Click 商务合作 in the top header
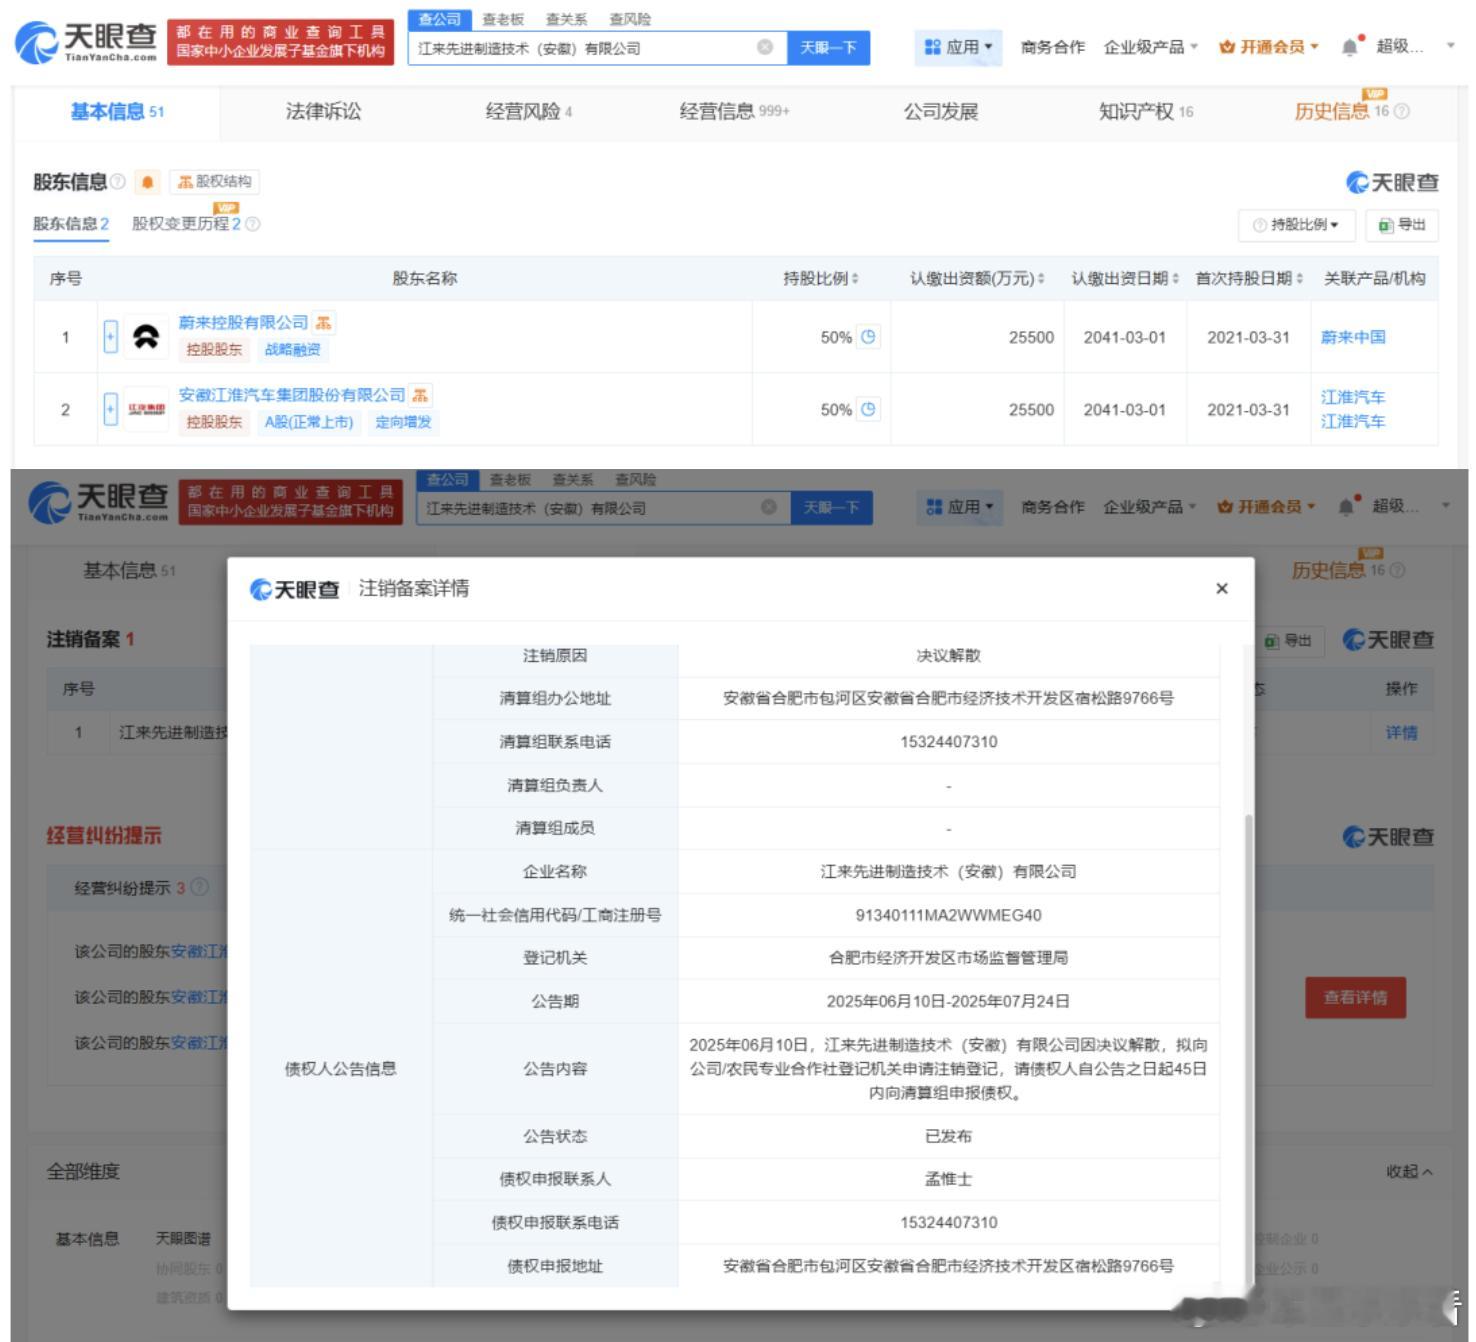The width and height of the screenshot is (1476, 1342). point(1052,47)
